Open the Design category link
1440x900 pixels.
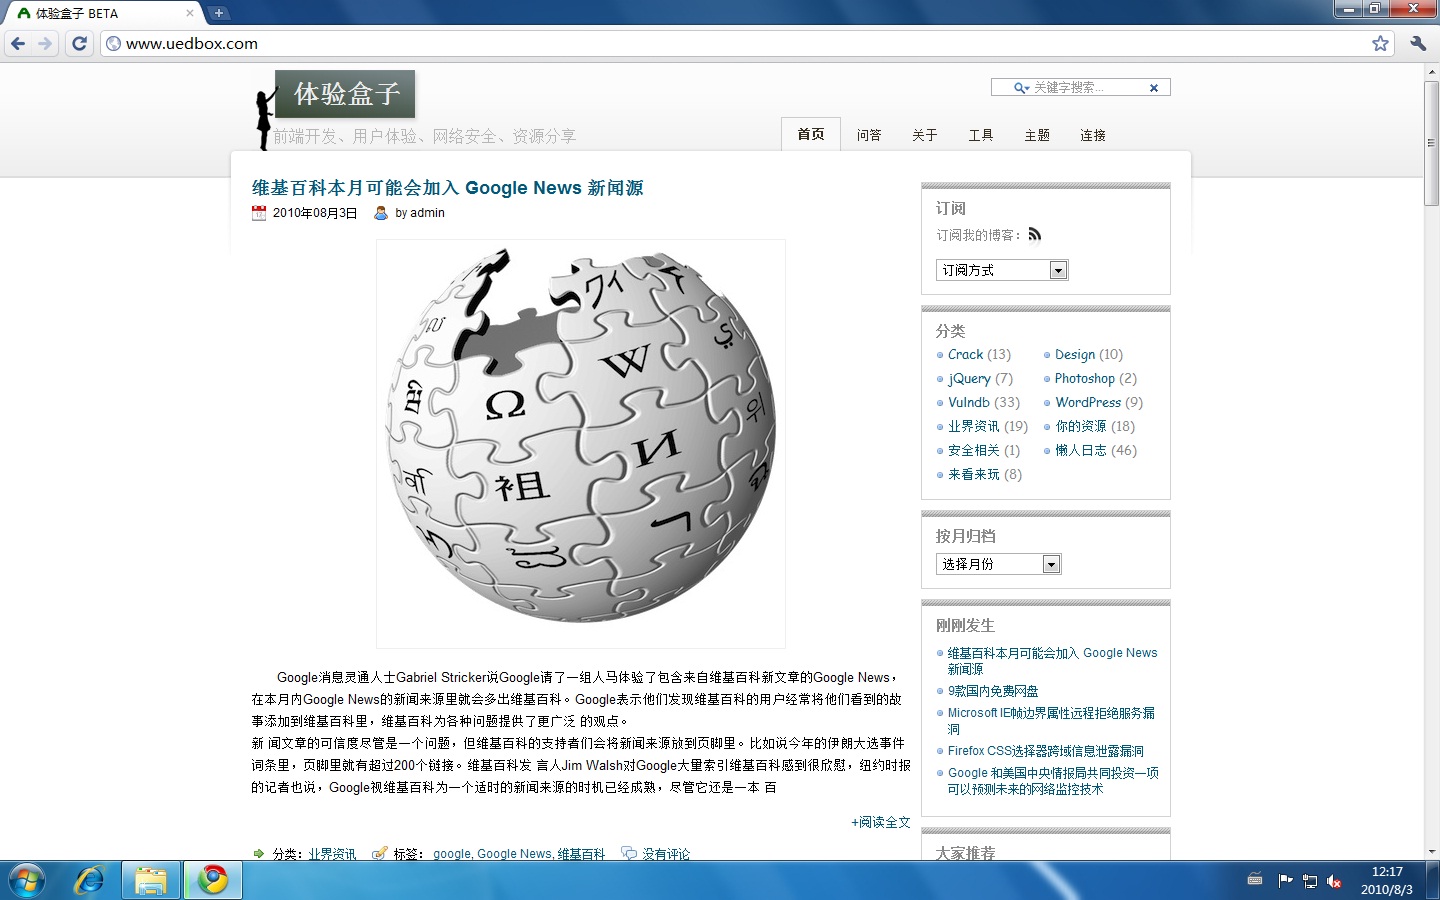1075,354
